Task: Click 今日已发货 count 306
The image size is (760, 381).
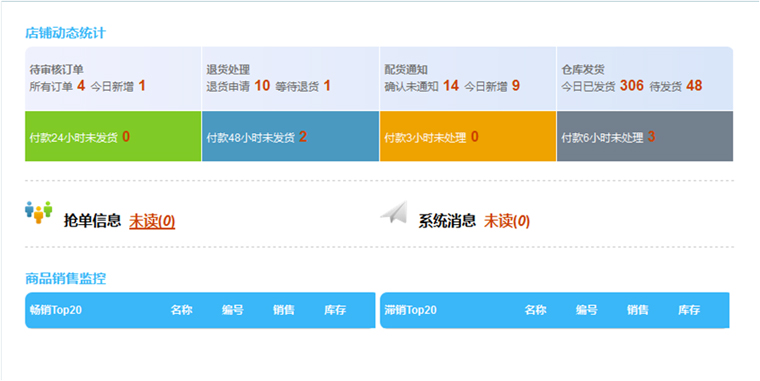Action: [632, 86]
